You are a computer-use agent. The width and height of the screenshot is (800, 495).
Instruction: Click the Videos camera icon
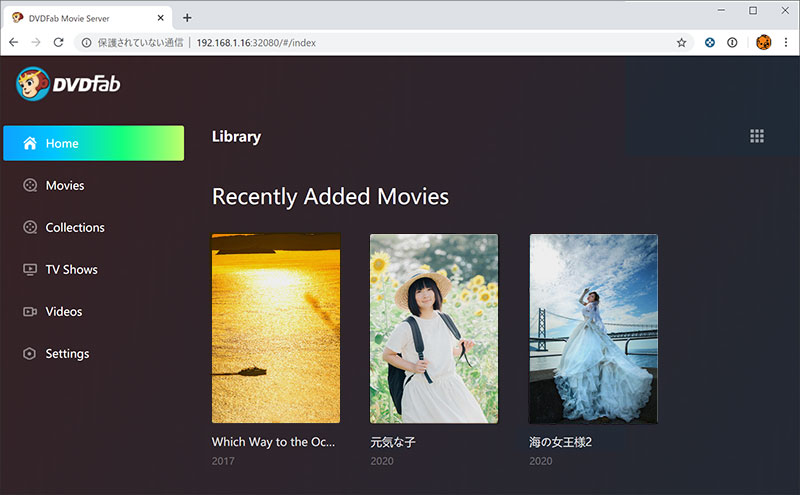point(30,311)
